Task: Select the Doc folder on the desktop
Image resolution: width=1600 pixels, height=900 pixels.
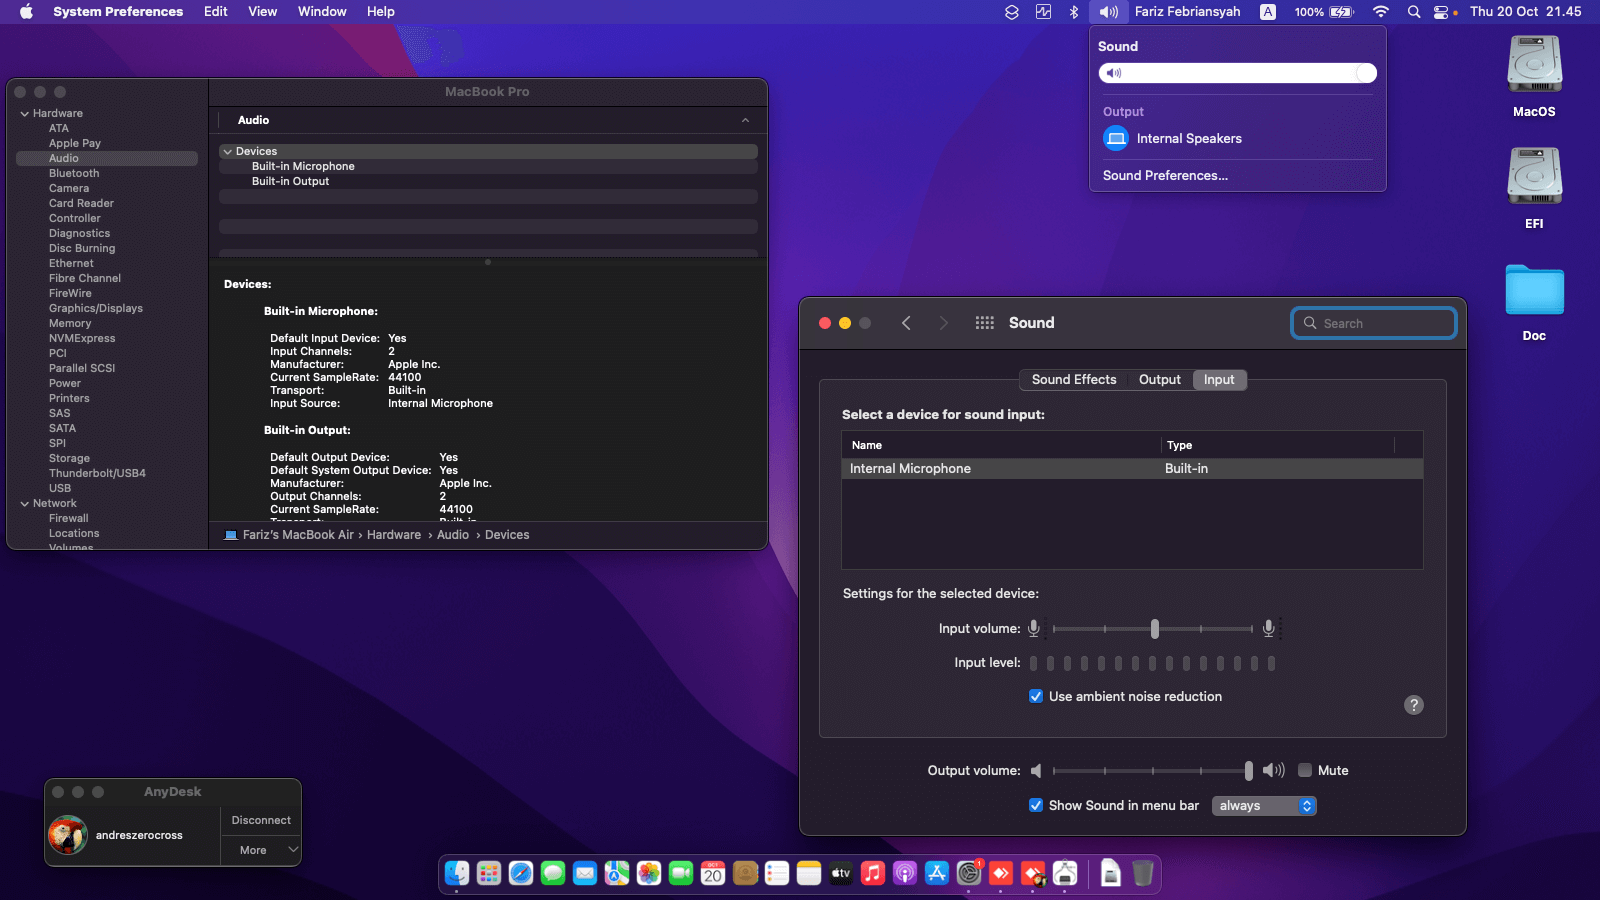Action: [x=1534, y=302]
